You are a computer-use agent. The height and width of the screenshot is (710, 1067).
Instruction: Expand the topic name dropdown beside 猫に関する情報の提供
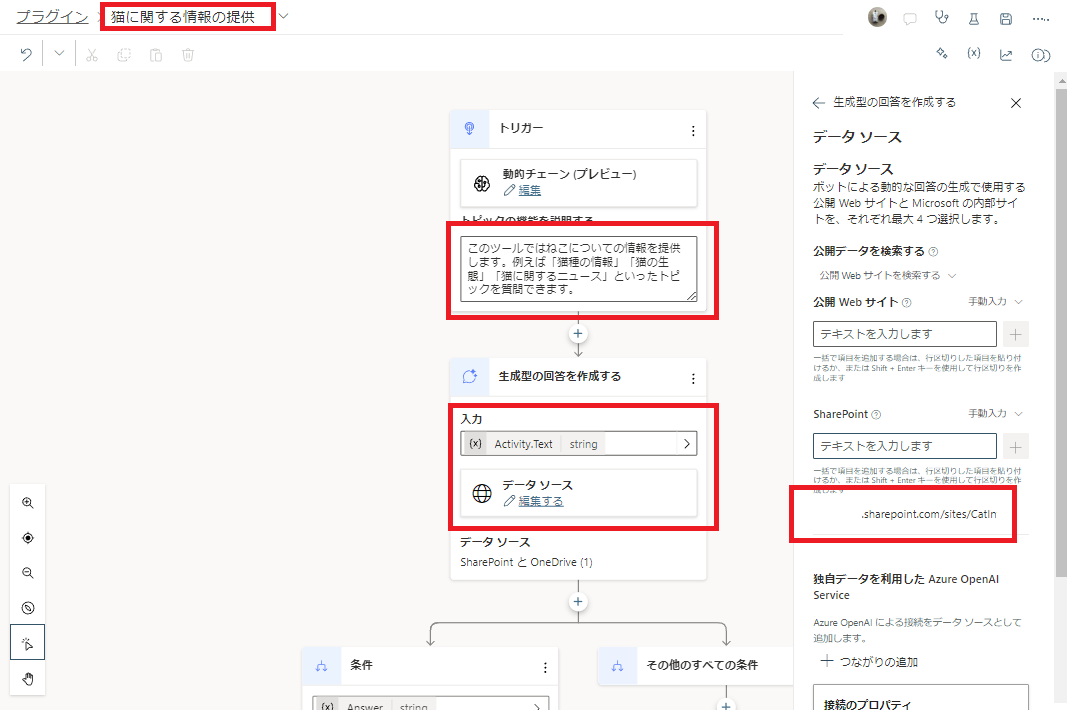pos(282,17)
